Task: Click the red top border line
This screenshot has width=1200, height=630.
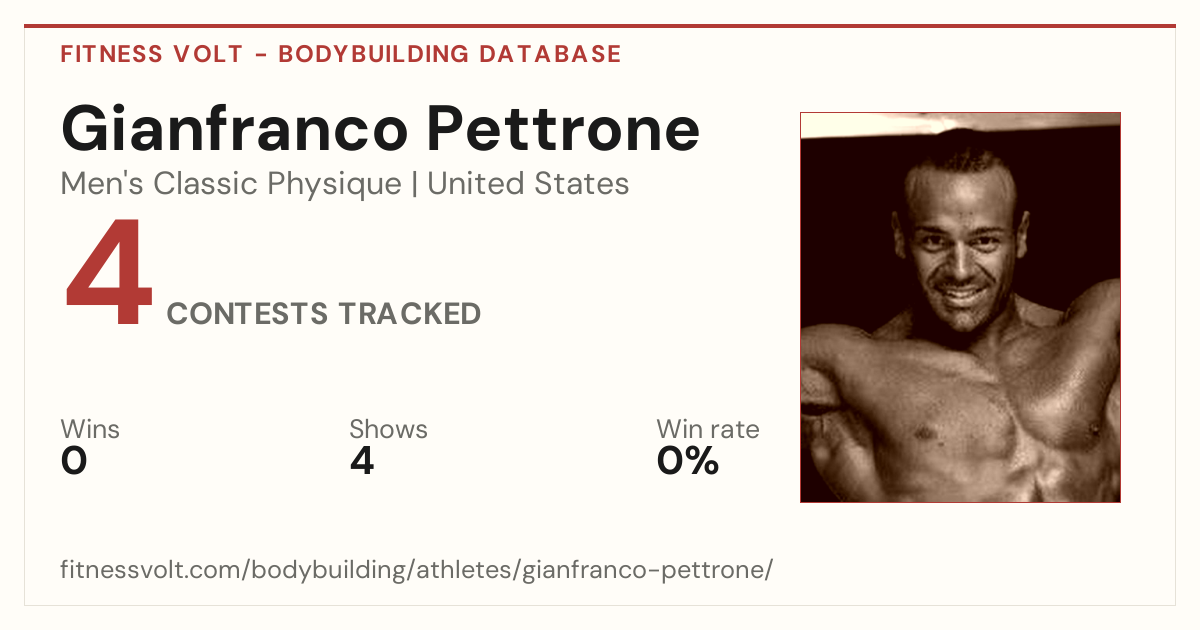Action: click(600, 26)
